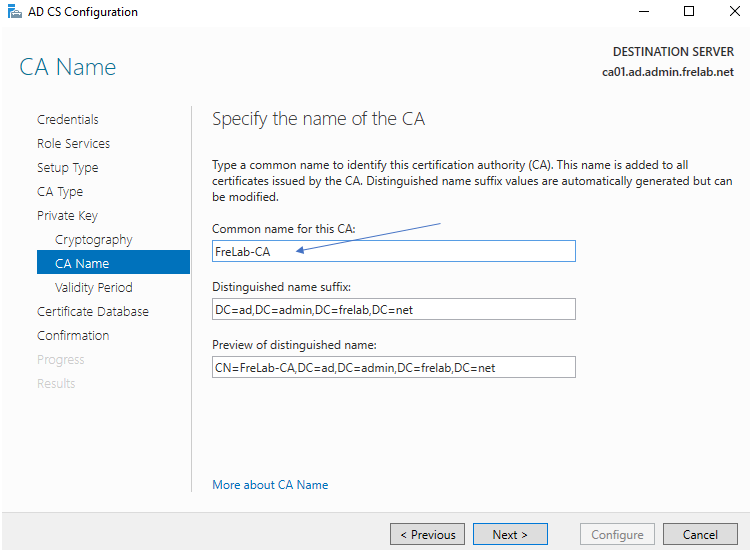750x553 pixels.
Task: Maximize the AD CS Configuration window
Action: tap(689, 12)
